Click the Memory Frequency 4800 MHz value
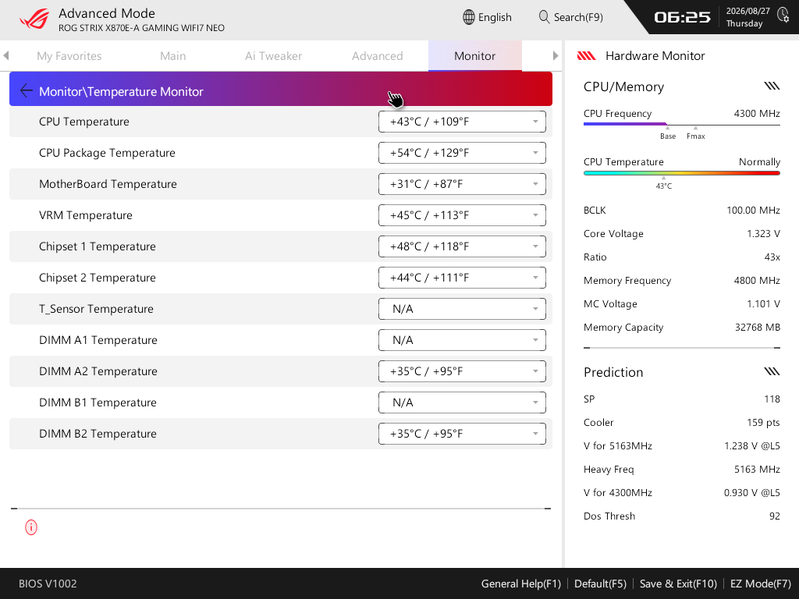Screen dimensions: 799x599 click(757, 281)
